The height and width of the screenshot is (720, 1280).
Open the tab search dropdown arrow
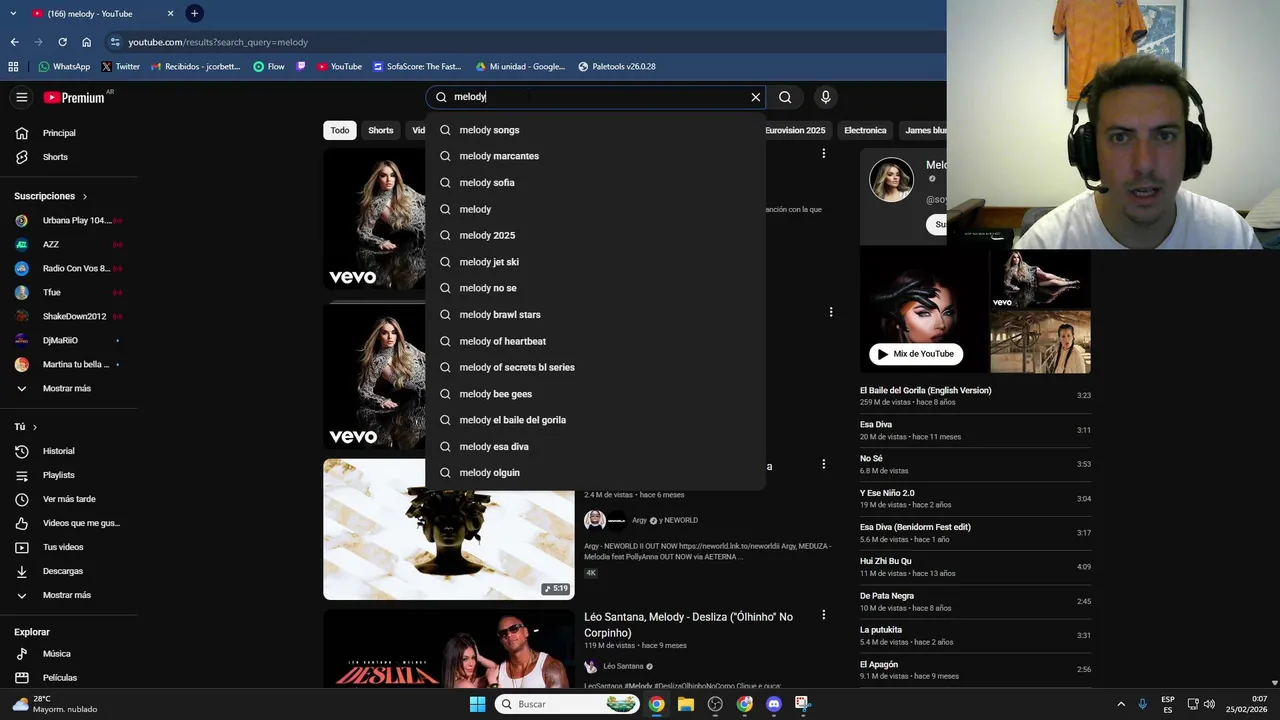(x=13, y=13)
